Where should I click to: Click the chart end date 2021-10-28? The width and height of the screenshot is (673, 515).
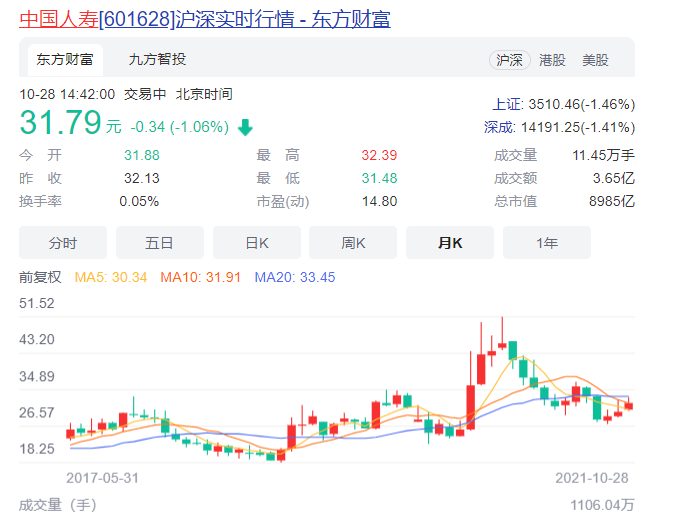tap(592, 478)
